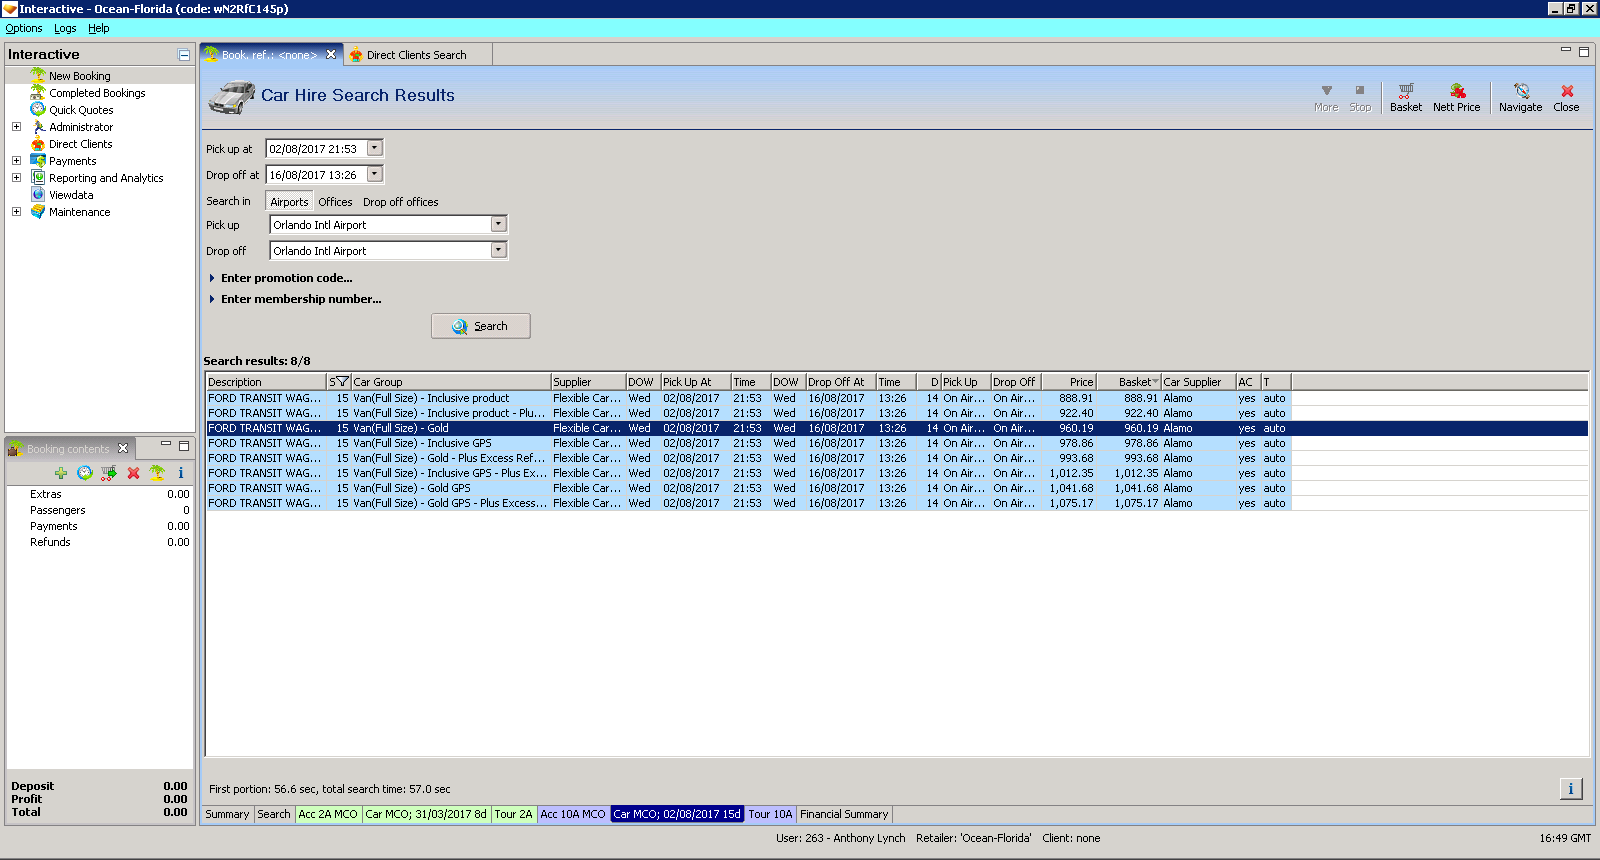1600x860 pixels.
Task: Click the clock refresh icon in Booking contents
Action: coord(85,473)
